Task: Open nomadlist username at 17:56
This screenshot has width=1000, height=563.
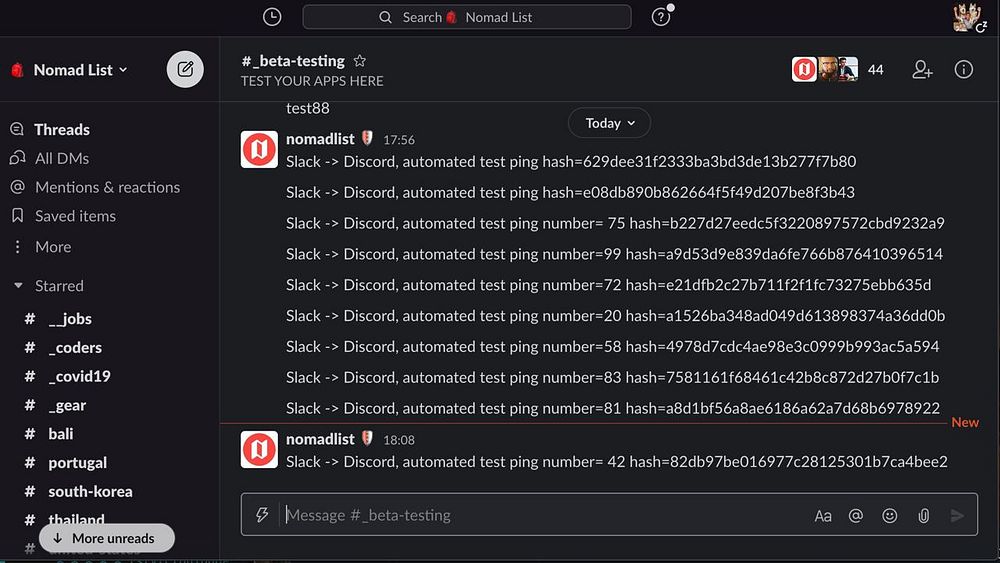Action: [x=320, y=139]
